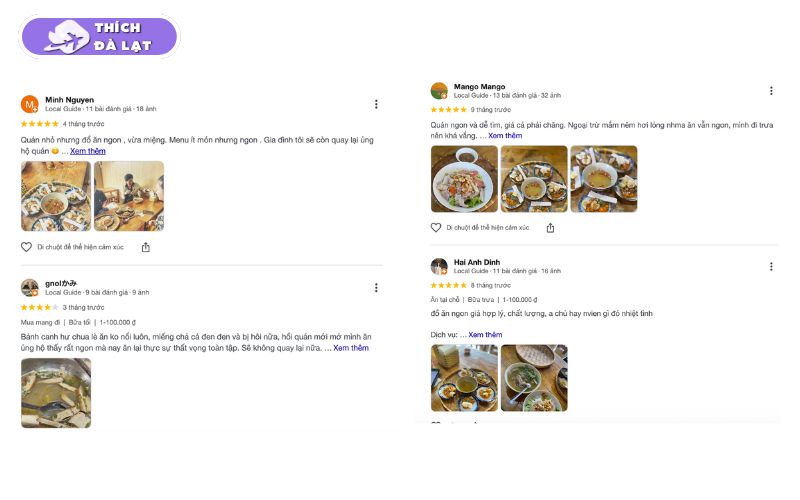Expand Hai Anh Dinh's review with Xem thêm
This screenshot has height=500, width=800.
pyautogui.click(x=485, y=334)
